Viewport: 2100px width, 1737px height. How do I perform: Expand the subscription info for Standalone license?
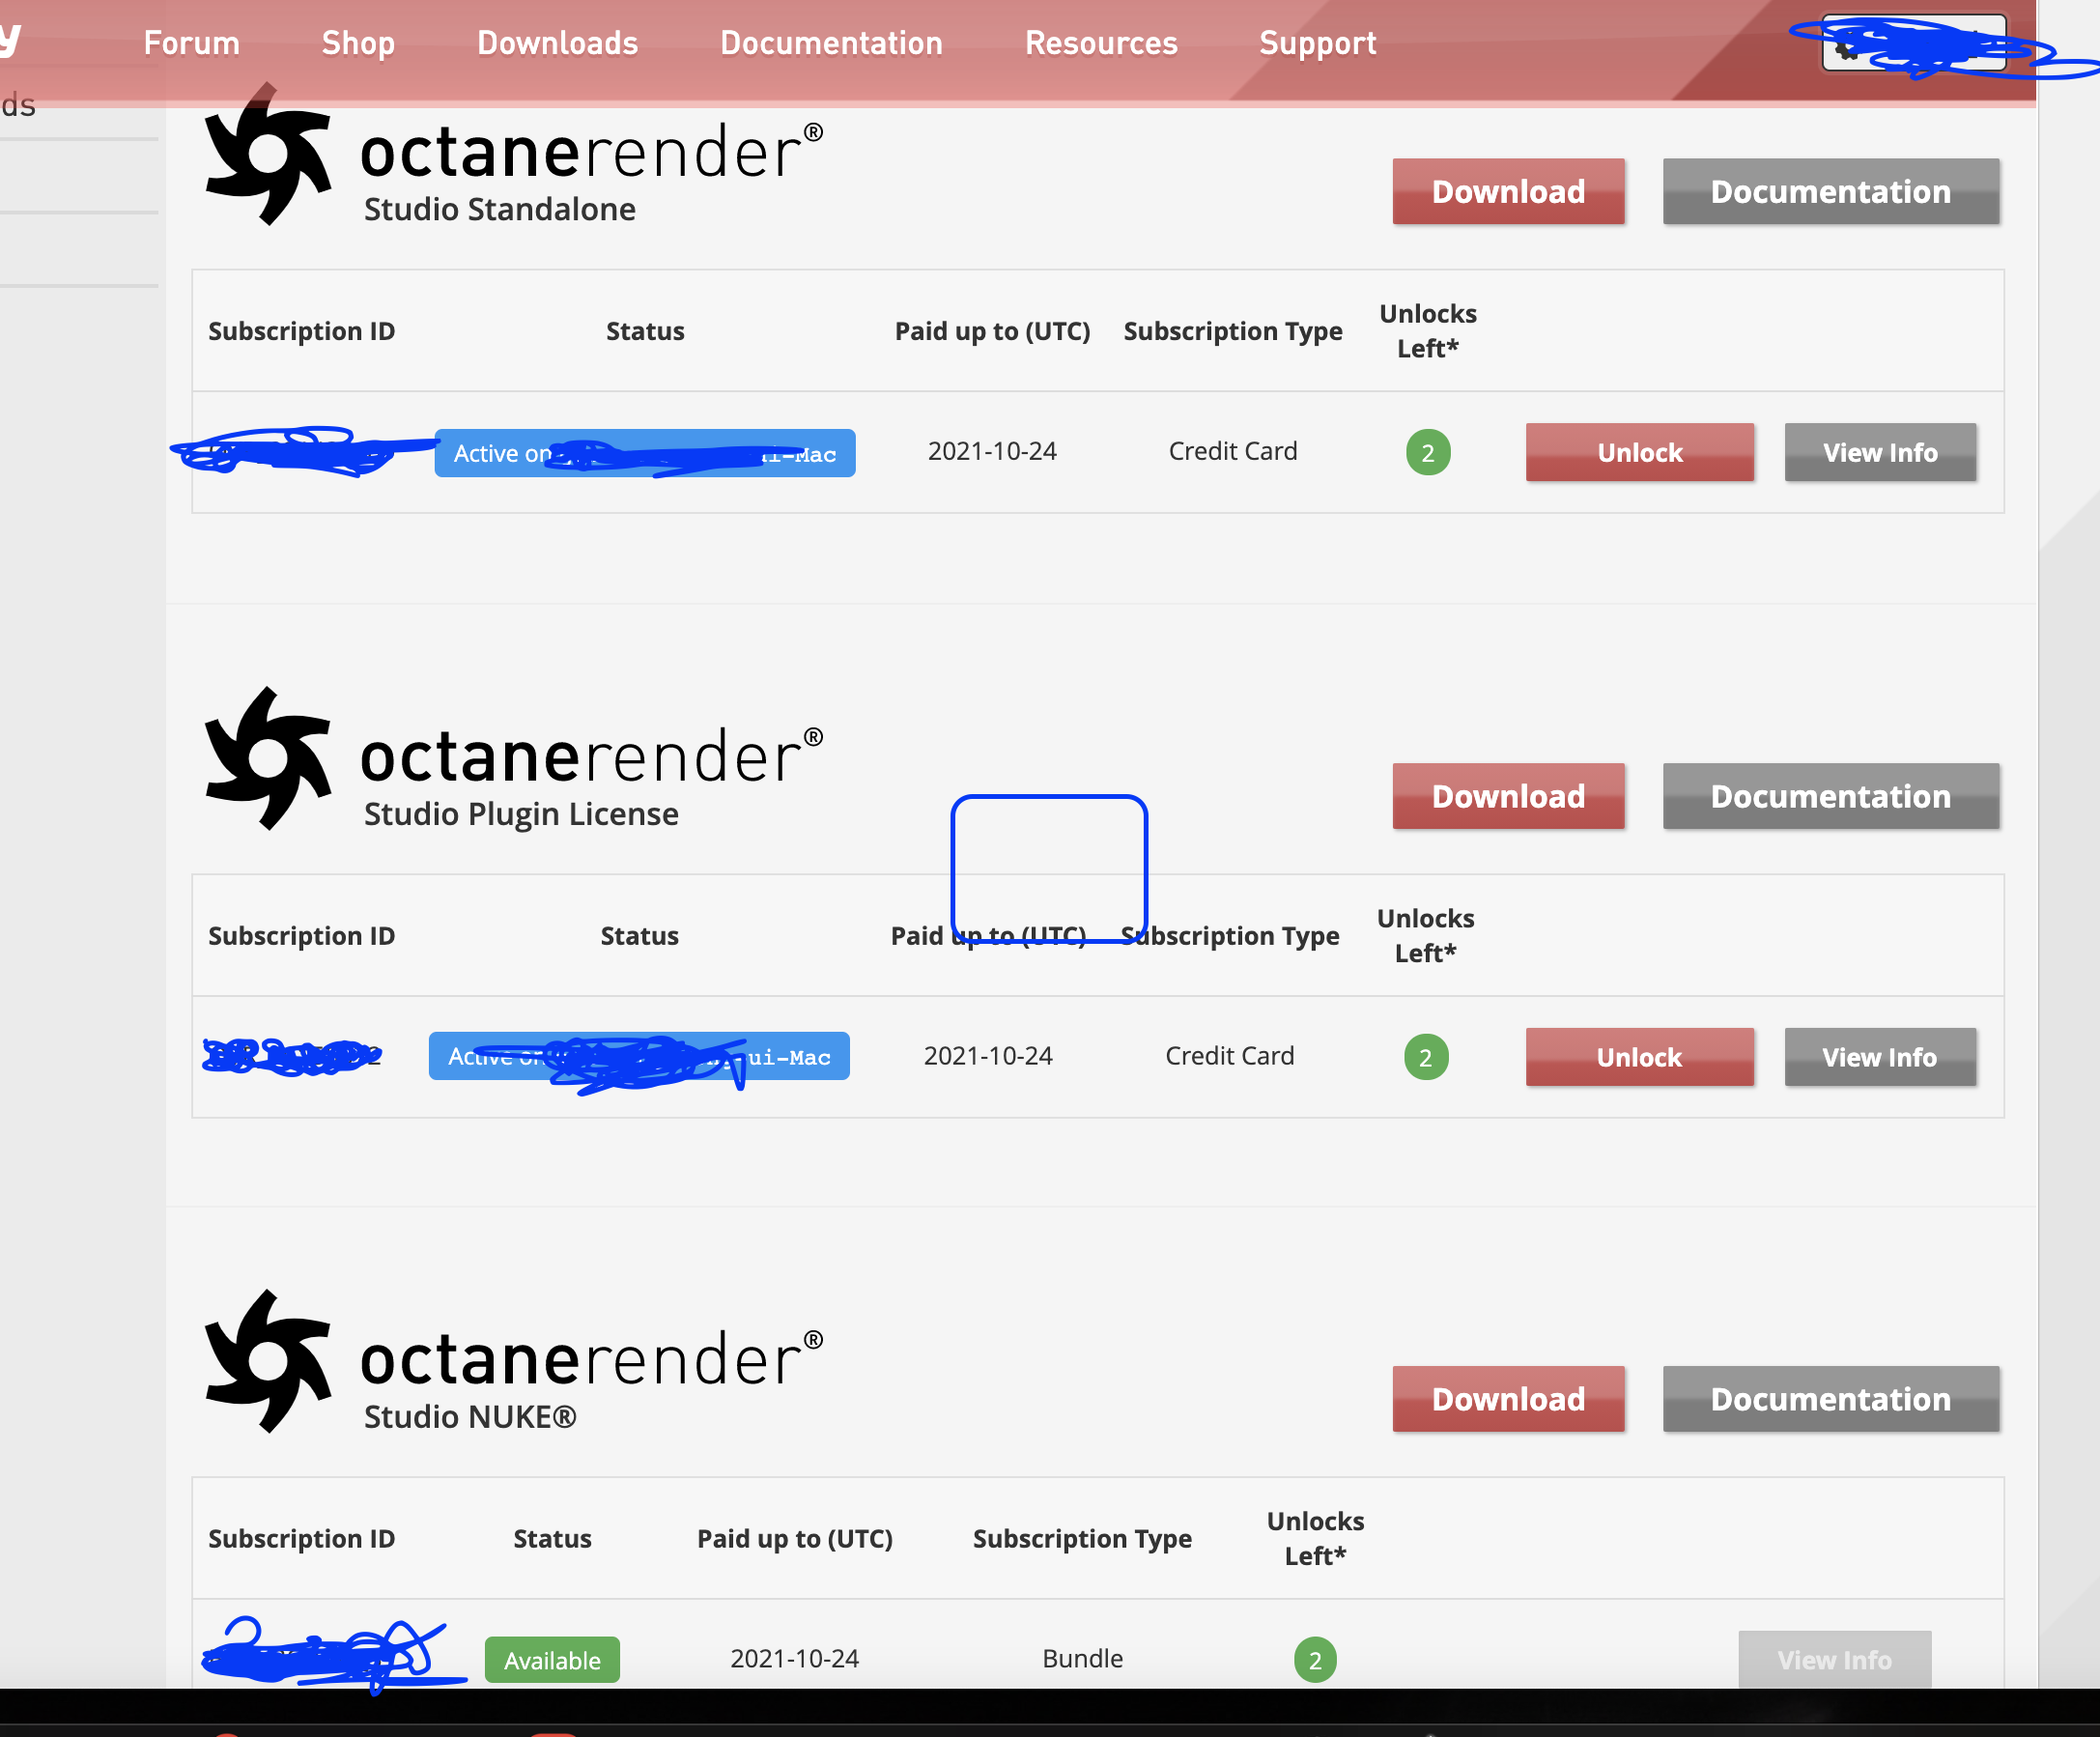(x=1880, y=452)
